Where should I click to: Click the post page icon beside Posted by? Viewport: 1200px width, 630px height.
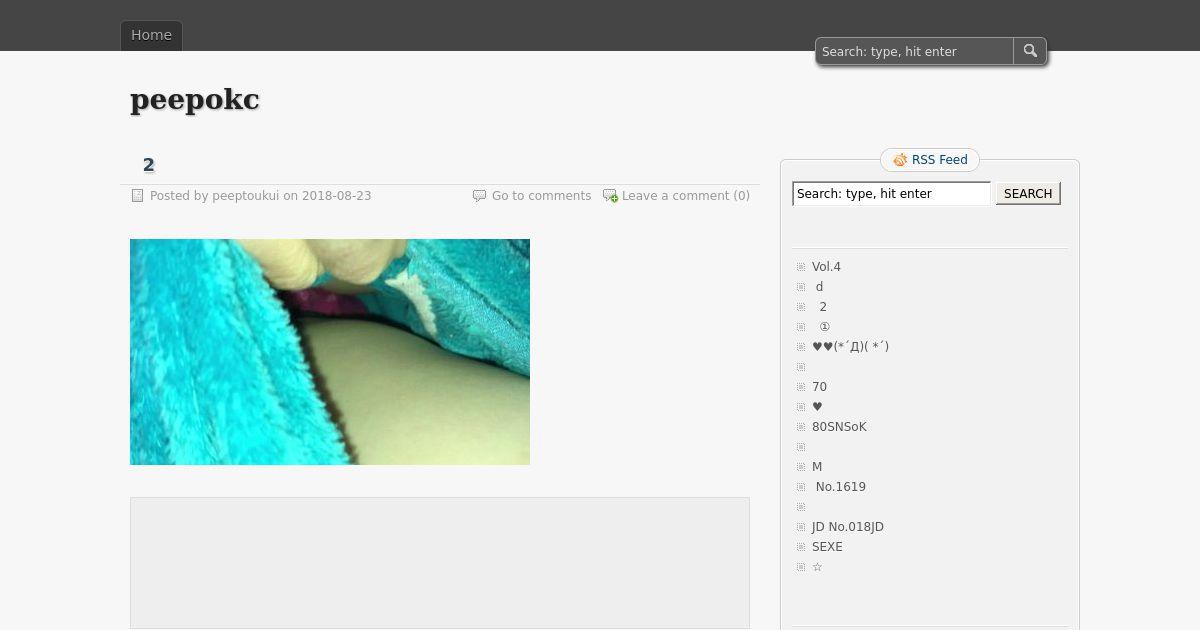[x=138, y=196]
